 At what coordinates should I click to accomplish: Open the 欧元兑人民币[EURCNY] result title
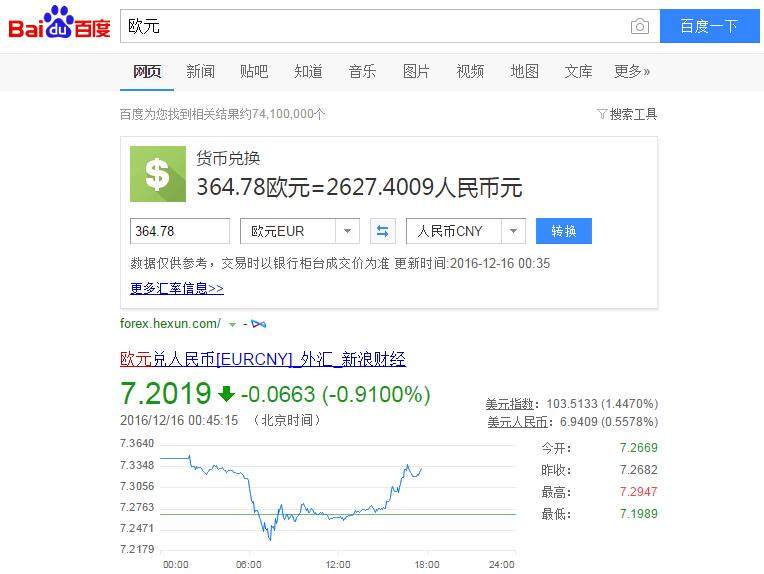tap(263, 359)
